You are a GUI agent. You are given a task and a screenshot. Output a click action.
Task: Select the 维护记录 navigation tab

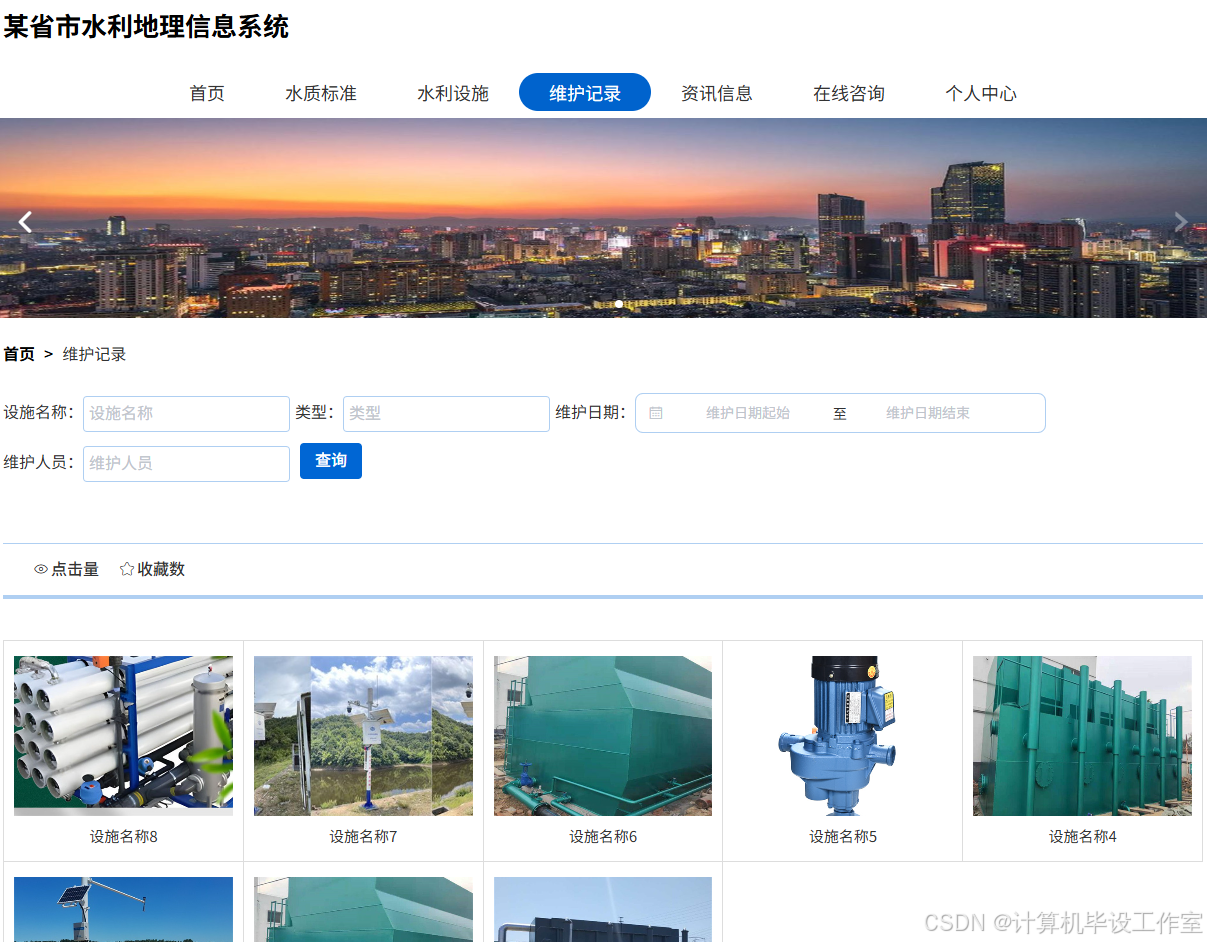click(585, 93)
